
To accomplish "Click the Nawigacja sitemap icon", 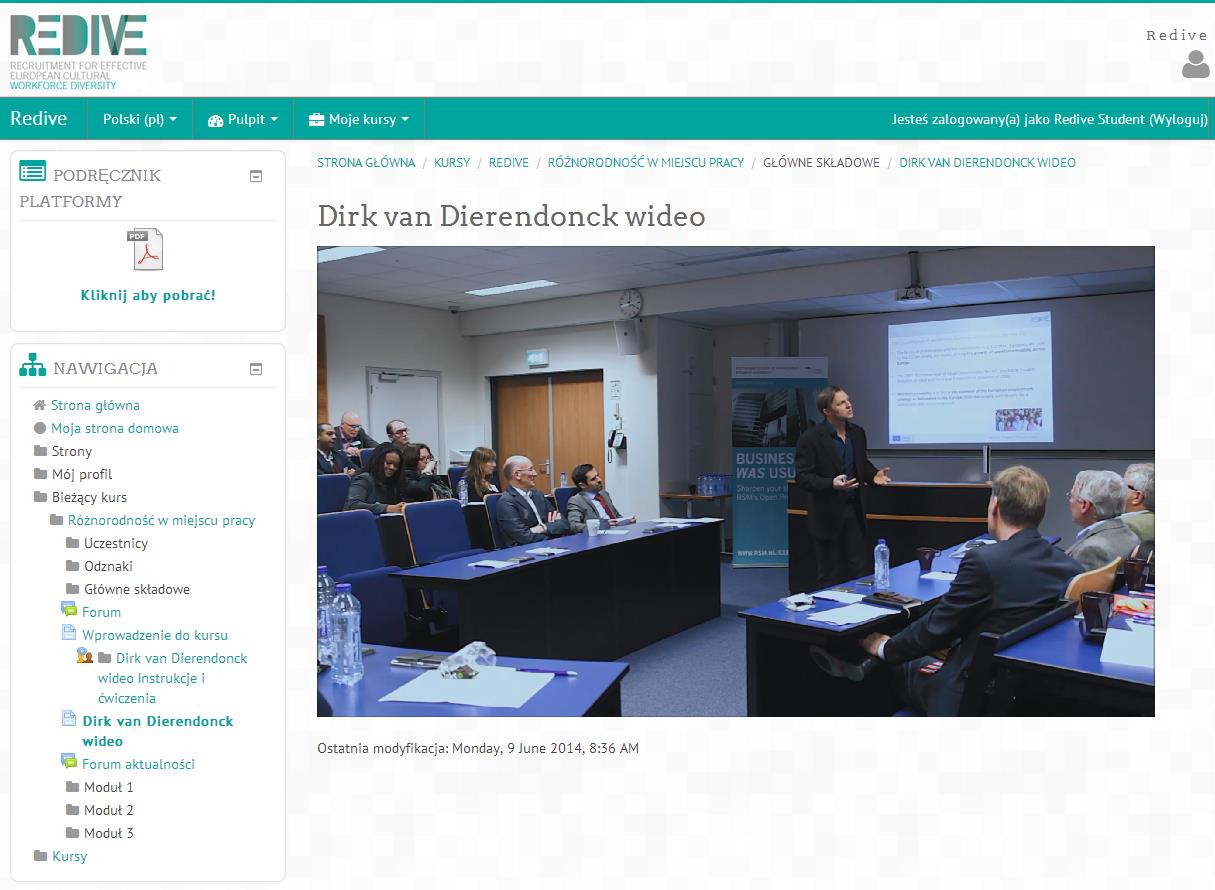I will point(32,366).
